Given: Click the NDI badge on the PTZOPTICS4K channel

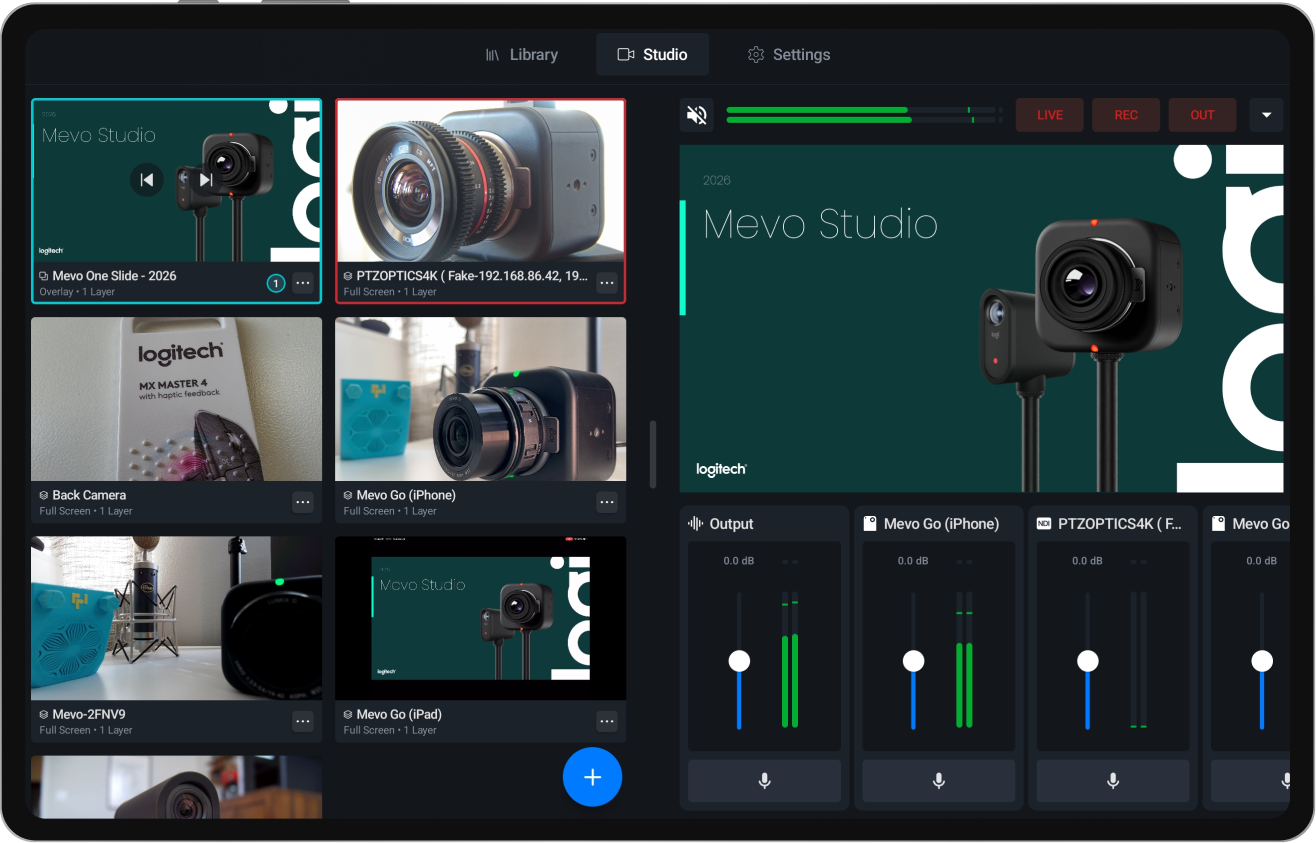Looking at the screenshot, I should click(1043, 522).
